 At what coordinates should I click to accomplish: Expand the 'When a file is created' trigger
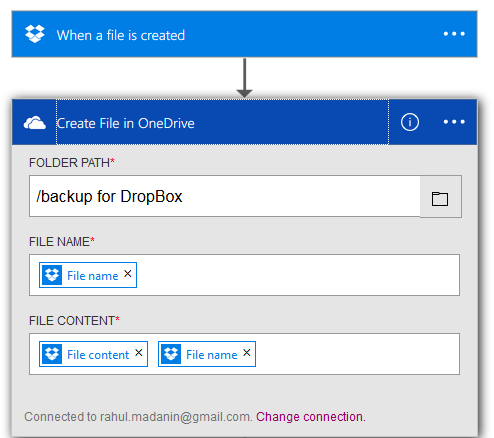[x=244, y=34]
